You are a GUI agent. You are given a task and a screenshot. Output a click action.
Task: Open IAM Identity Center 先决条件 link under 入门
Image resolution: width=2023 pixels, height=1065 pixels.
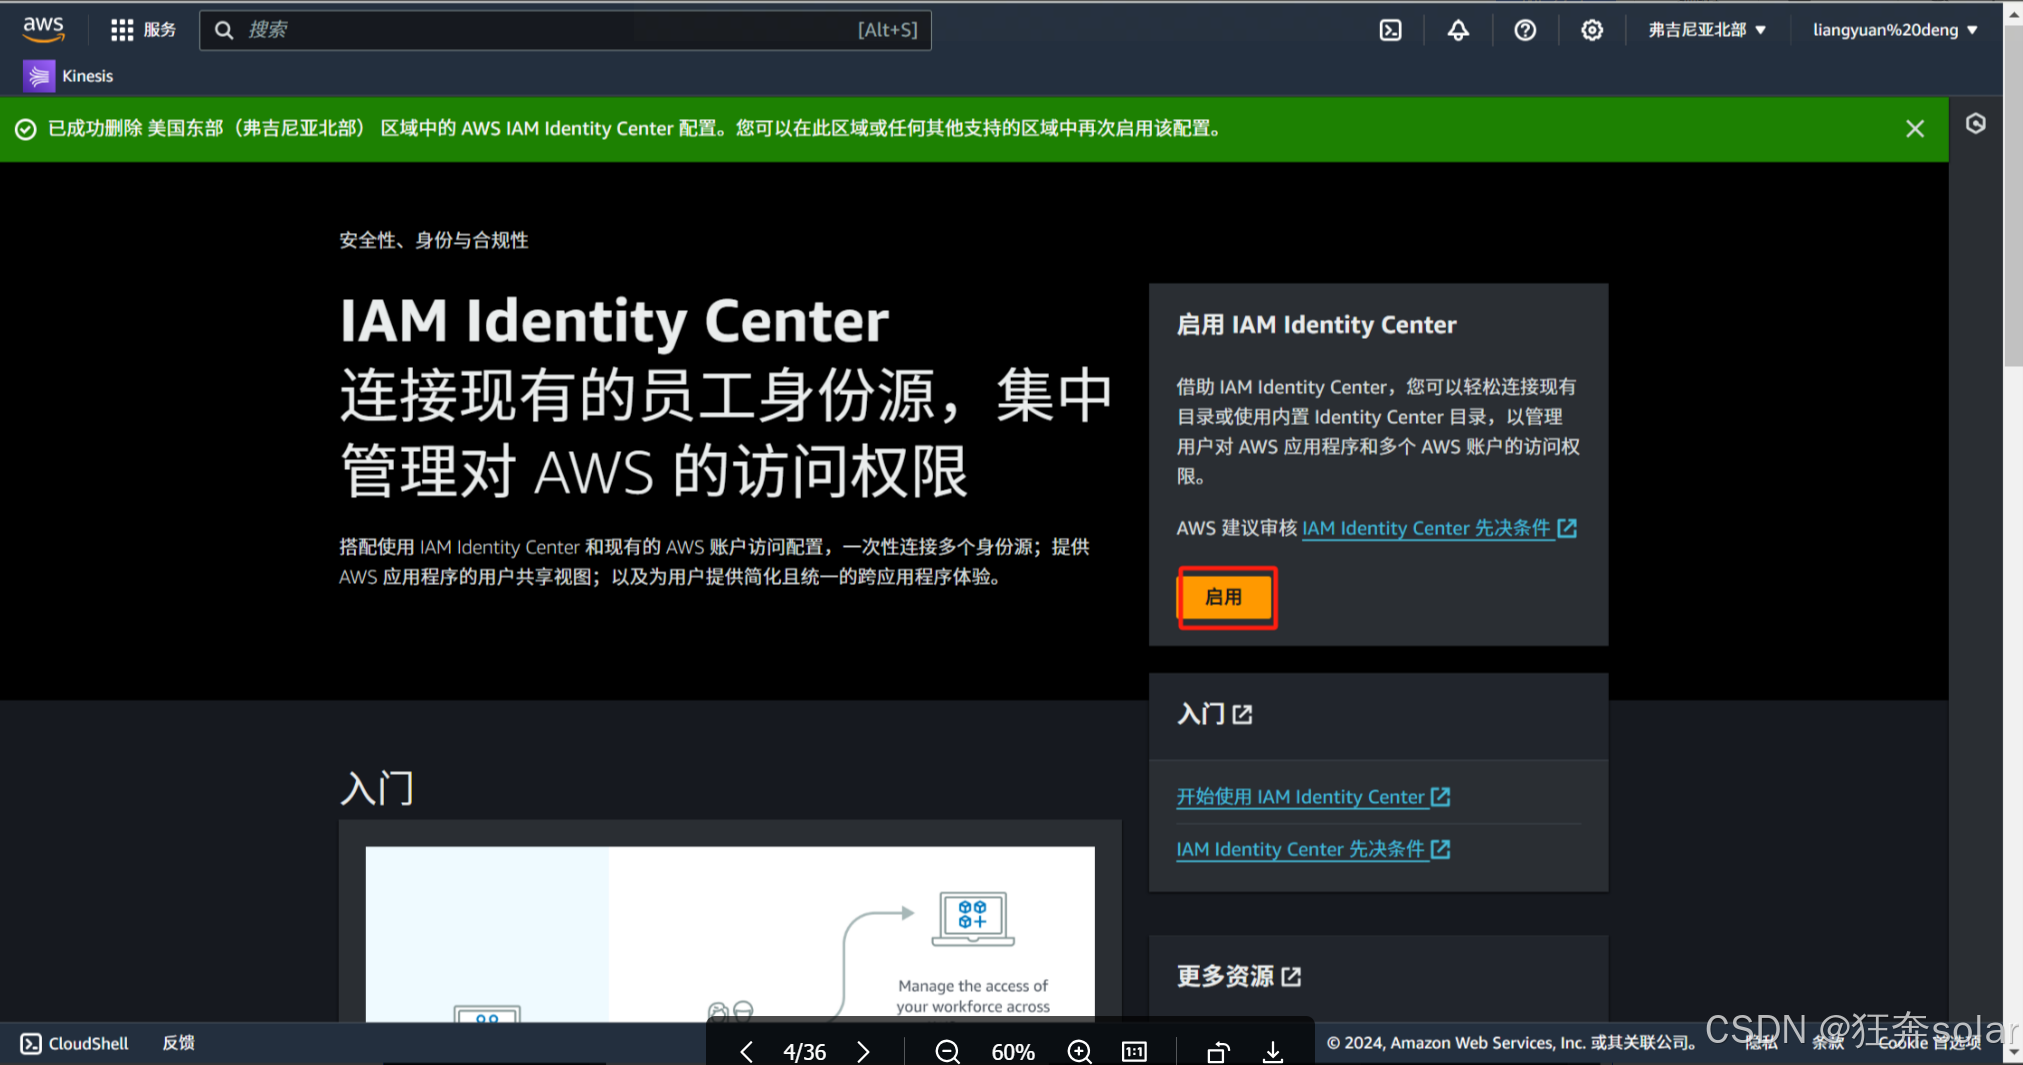pyautogui.click(x=1313, y=849)
